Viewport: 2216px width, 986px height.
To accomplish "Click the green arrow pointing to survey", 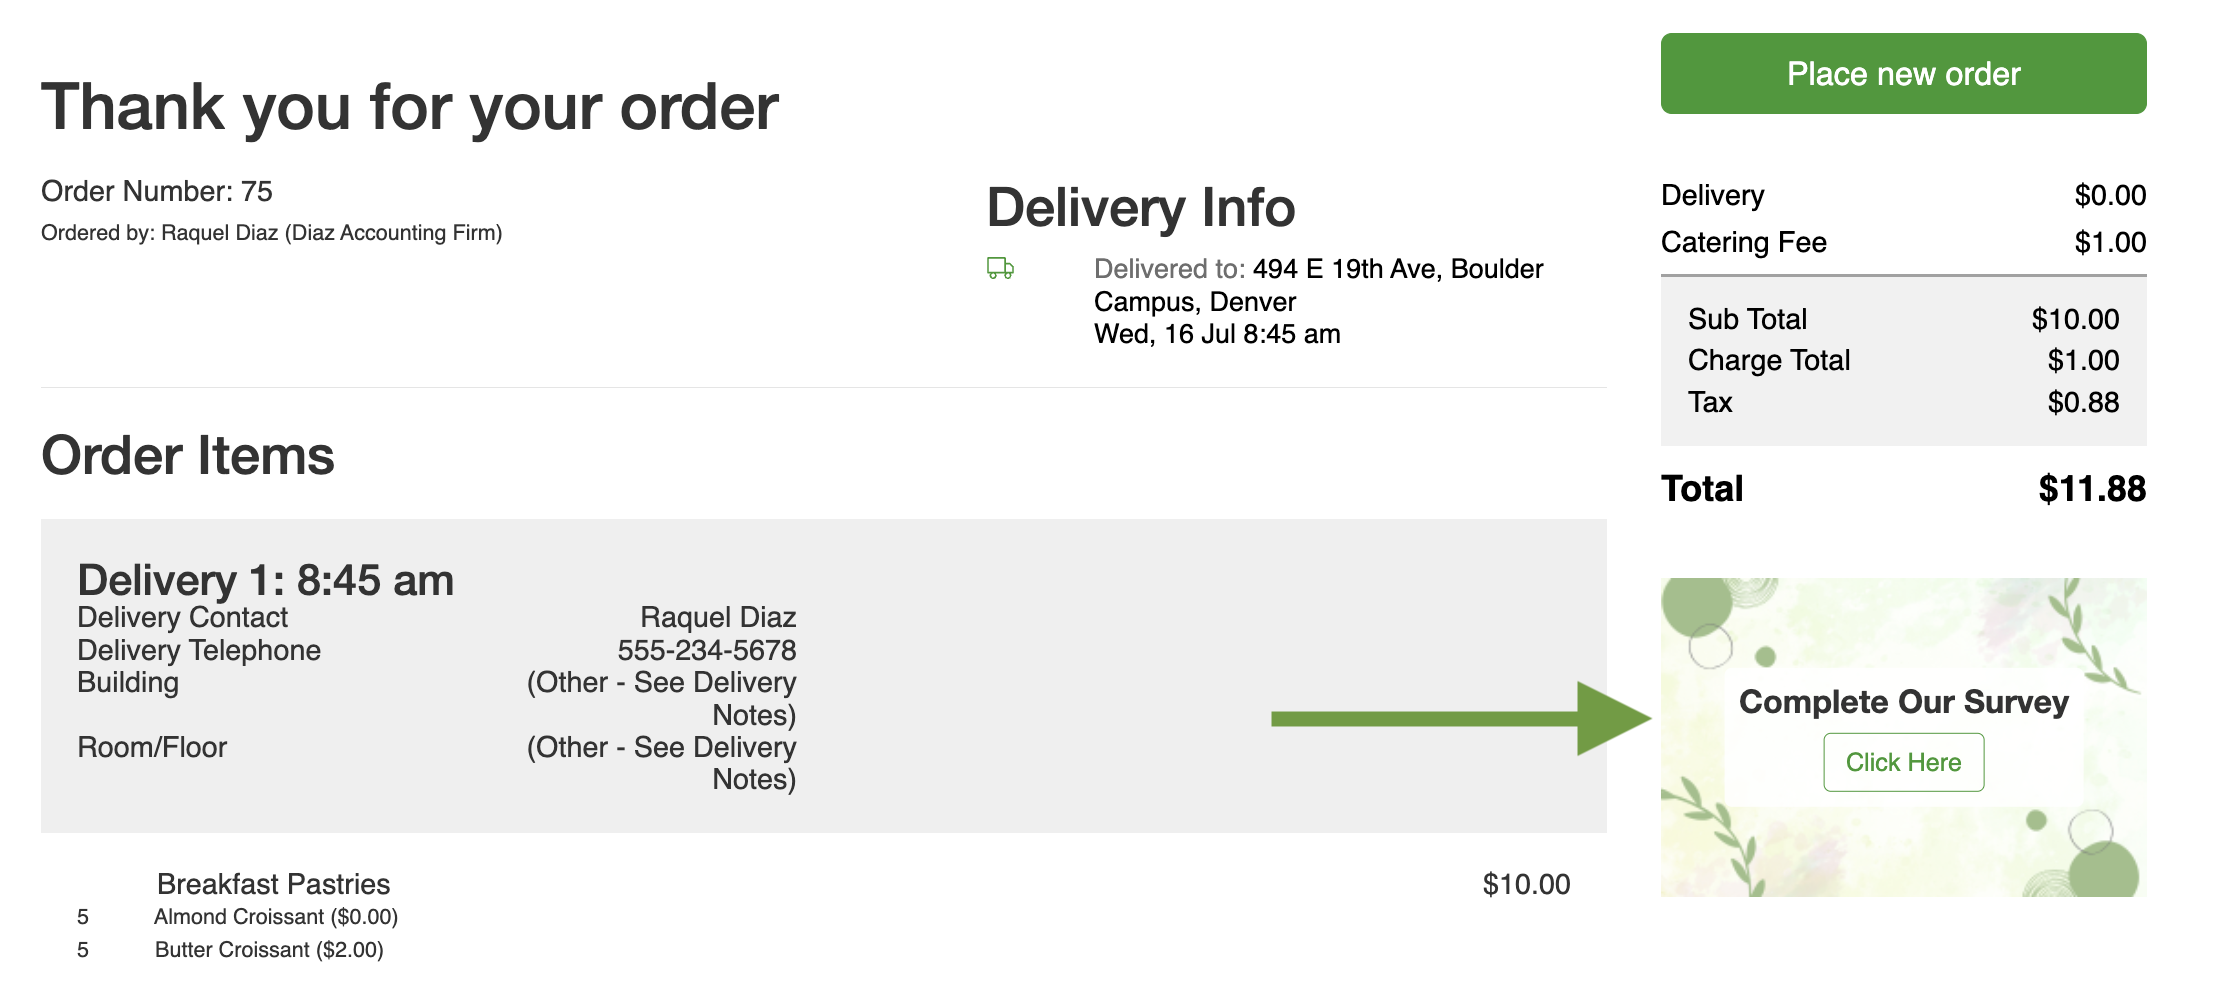I will pyautogui.click(x=1461, y=718).
